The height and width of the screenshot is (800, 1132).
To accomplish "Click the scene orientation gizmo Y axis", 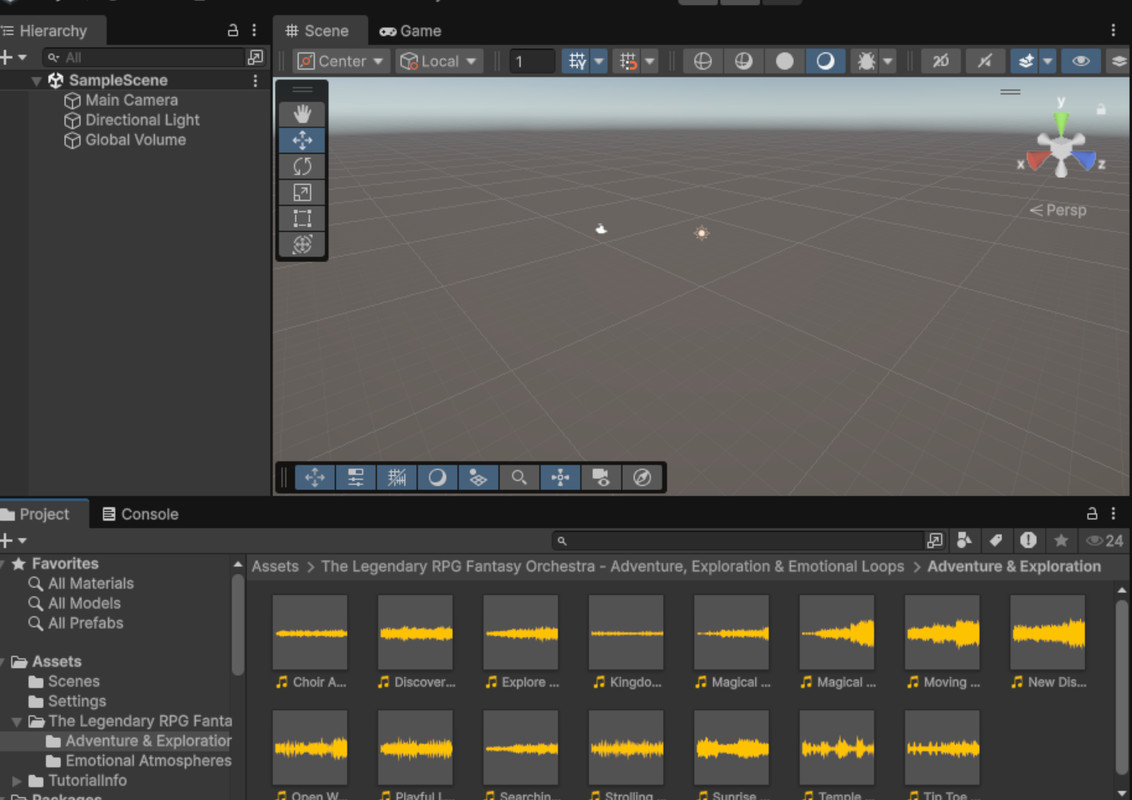I will pyautogui.click(x=1061, y=120).
